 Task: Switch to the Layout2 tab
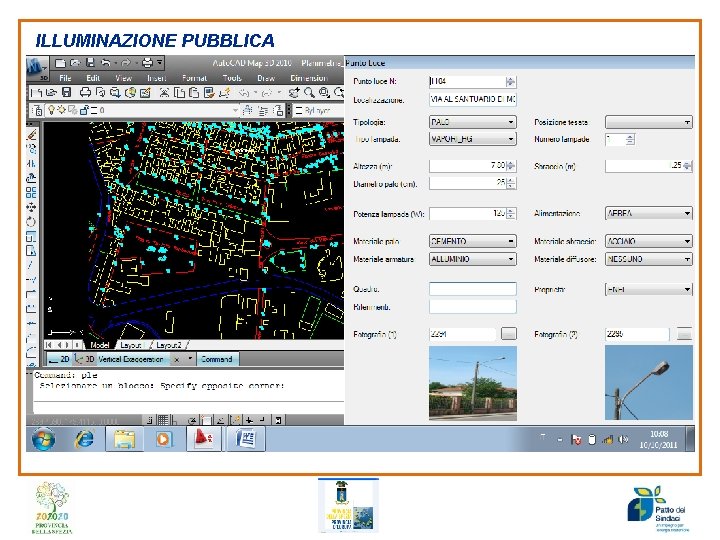(x=169, y=345)
